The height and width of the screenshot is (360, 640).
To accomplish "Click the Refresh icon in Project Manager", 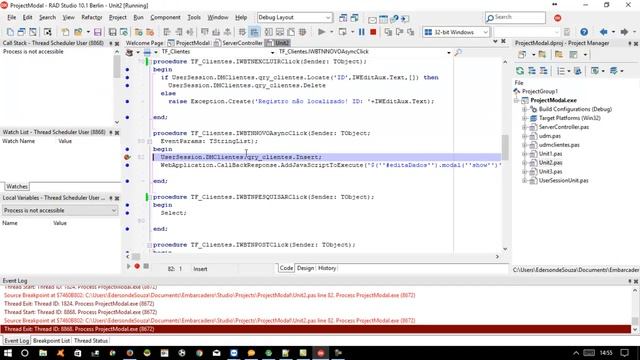I will coord(520,71).
